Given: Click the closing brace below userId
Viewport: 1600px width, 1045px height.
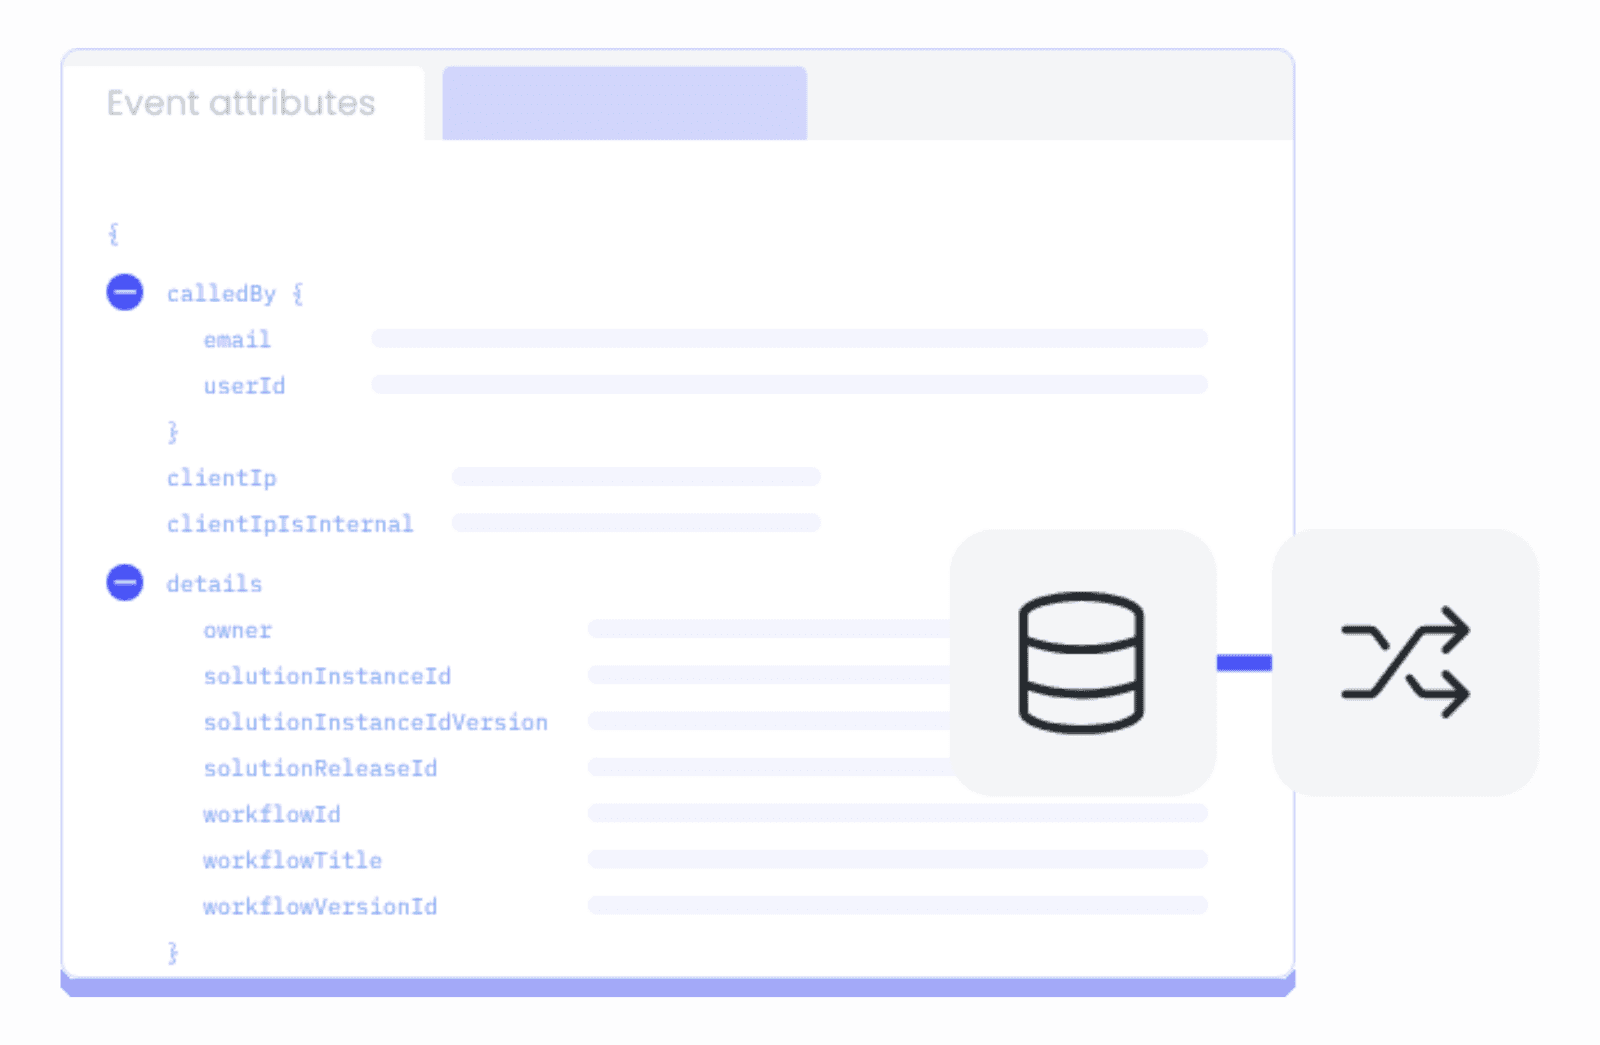Looking at the screenshot, I should click(174, 430).
